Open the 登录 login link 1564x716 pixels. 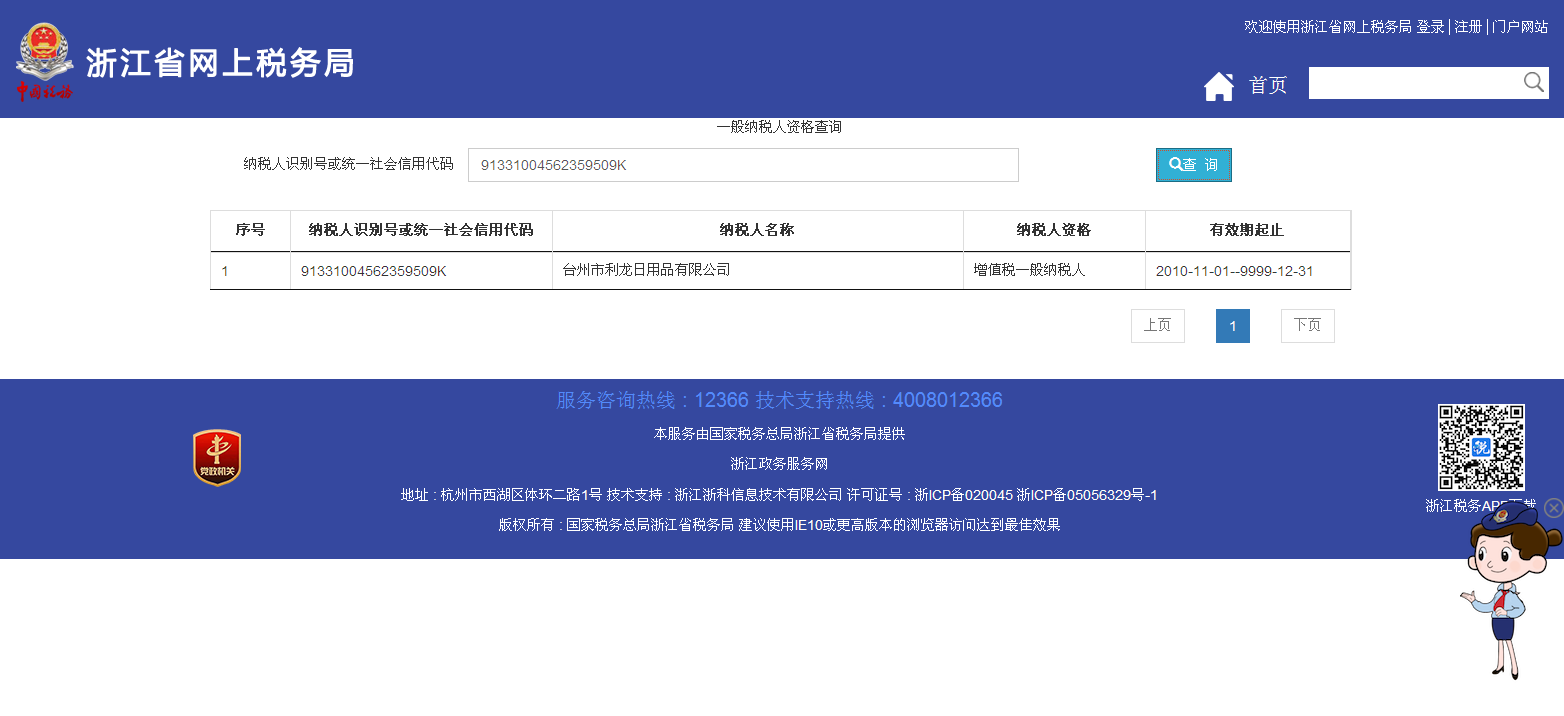pyautogui.click(x=1430, y=27)
